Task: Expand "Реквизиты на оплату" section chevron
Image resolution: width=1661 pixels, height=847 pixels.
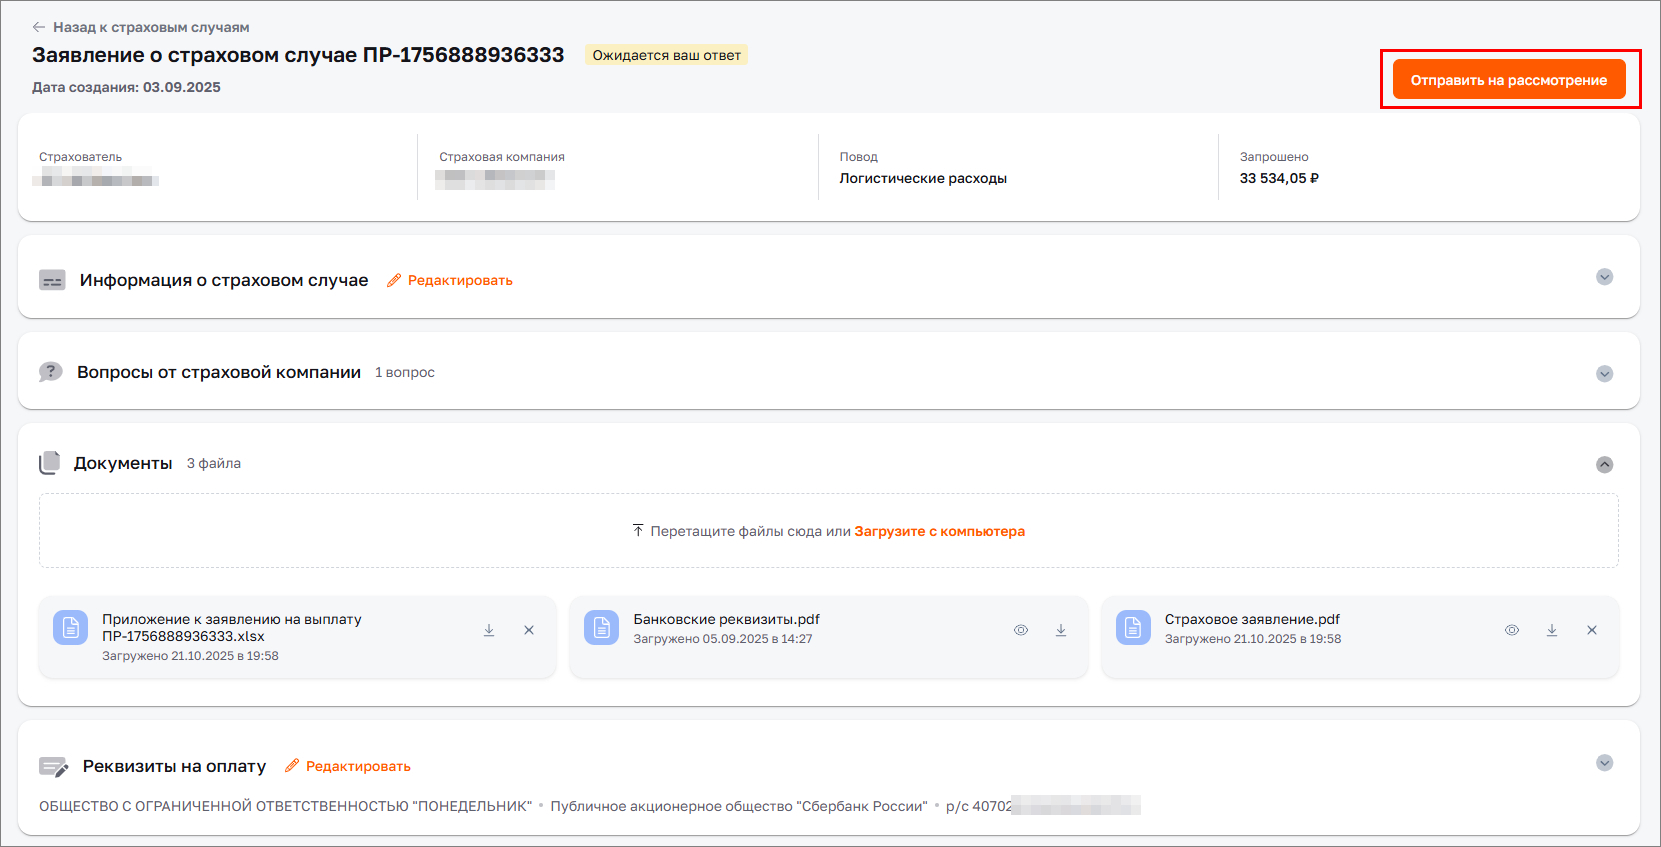Action: pyautogui.click(x=1604, y=763)
